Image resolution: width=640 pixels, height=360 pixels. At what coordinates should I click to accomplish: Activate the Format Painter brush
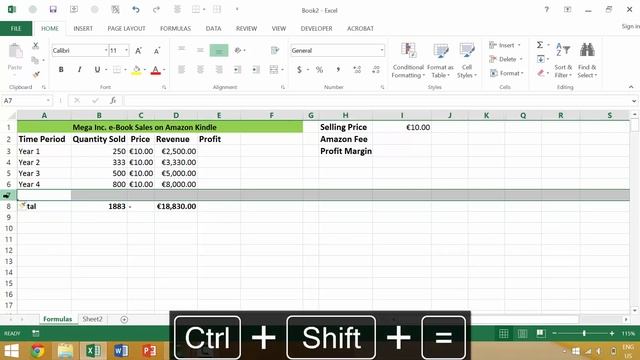click(36, 74)
